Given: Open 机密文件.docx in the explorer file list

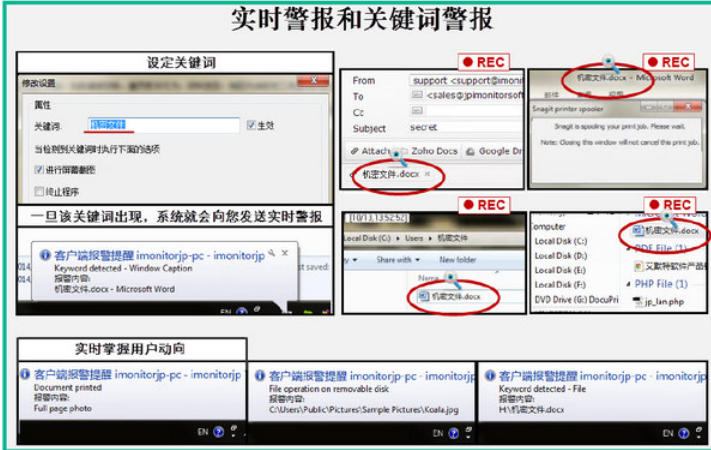Looking at the screenshot, I should click(455, 296).
